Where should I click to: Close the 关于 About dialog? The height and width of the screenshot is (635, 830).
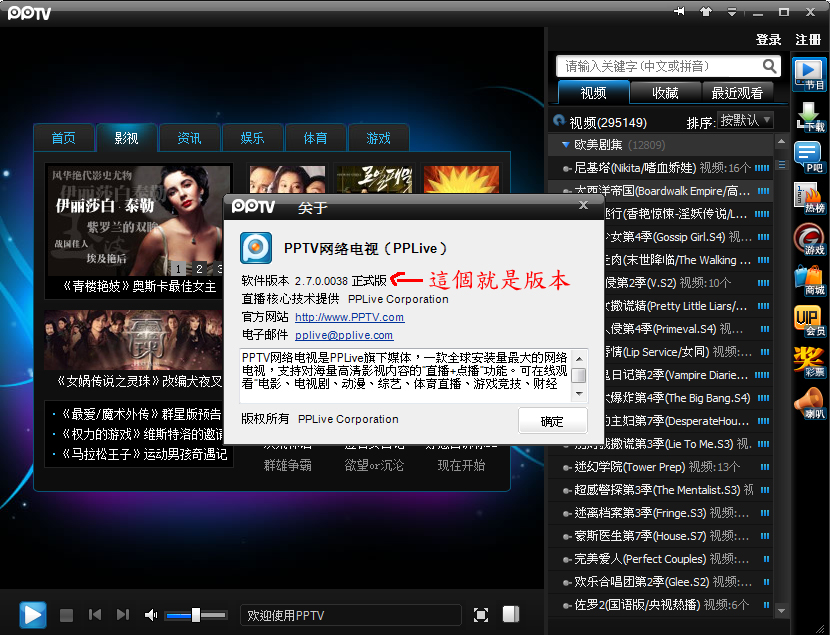click(x=583, y=205)
